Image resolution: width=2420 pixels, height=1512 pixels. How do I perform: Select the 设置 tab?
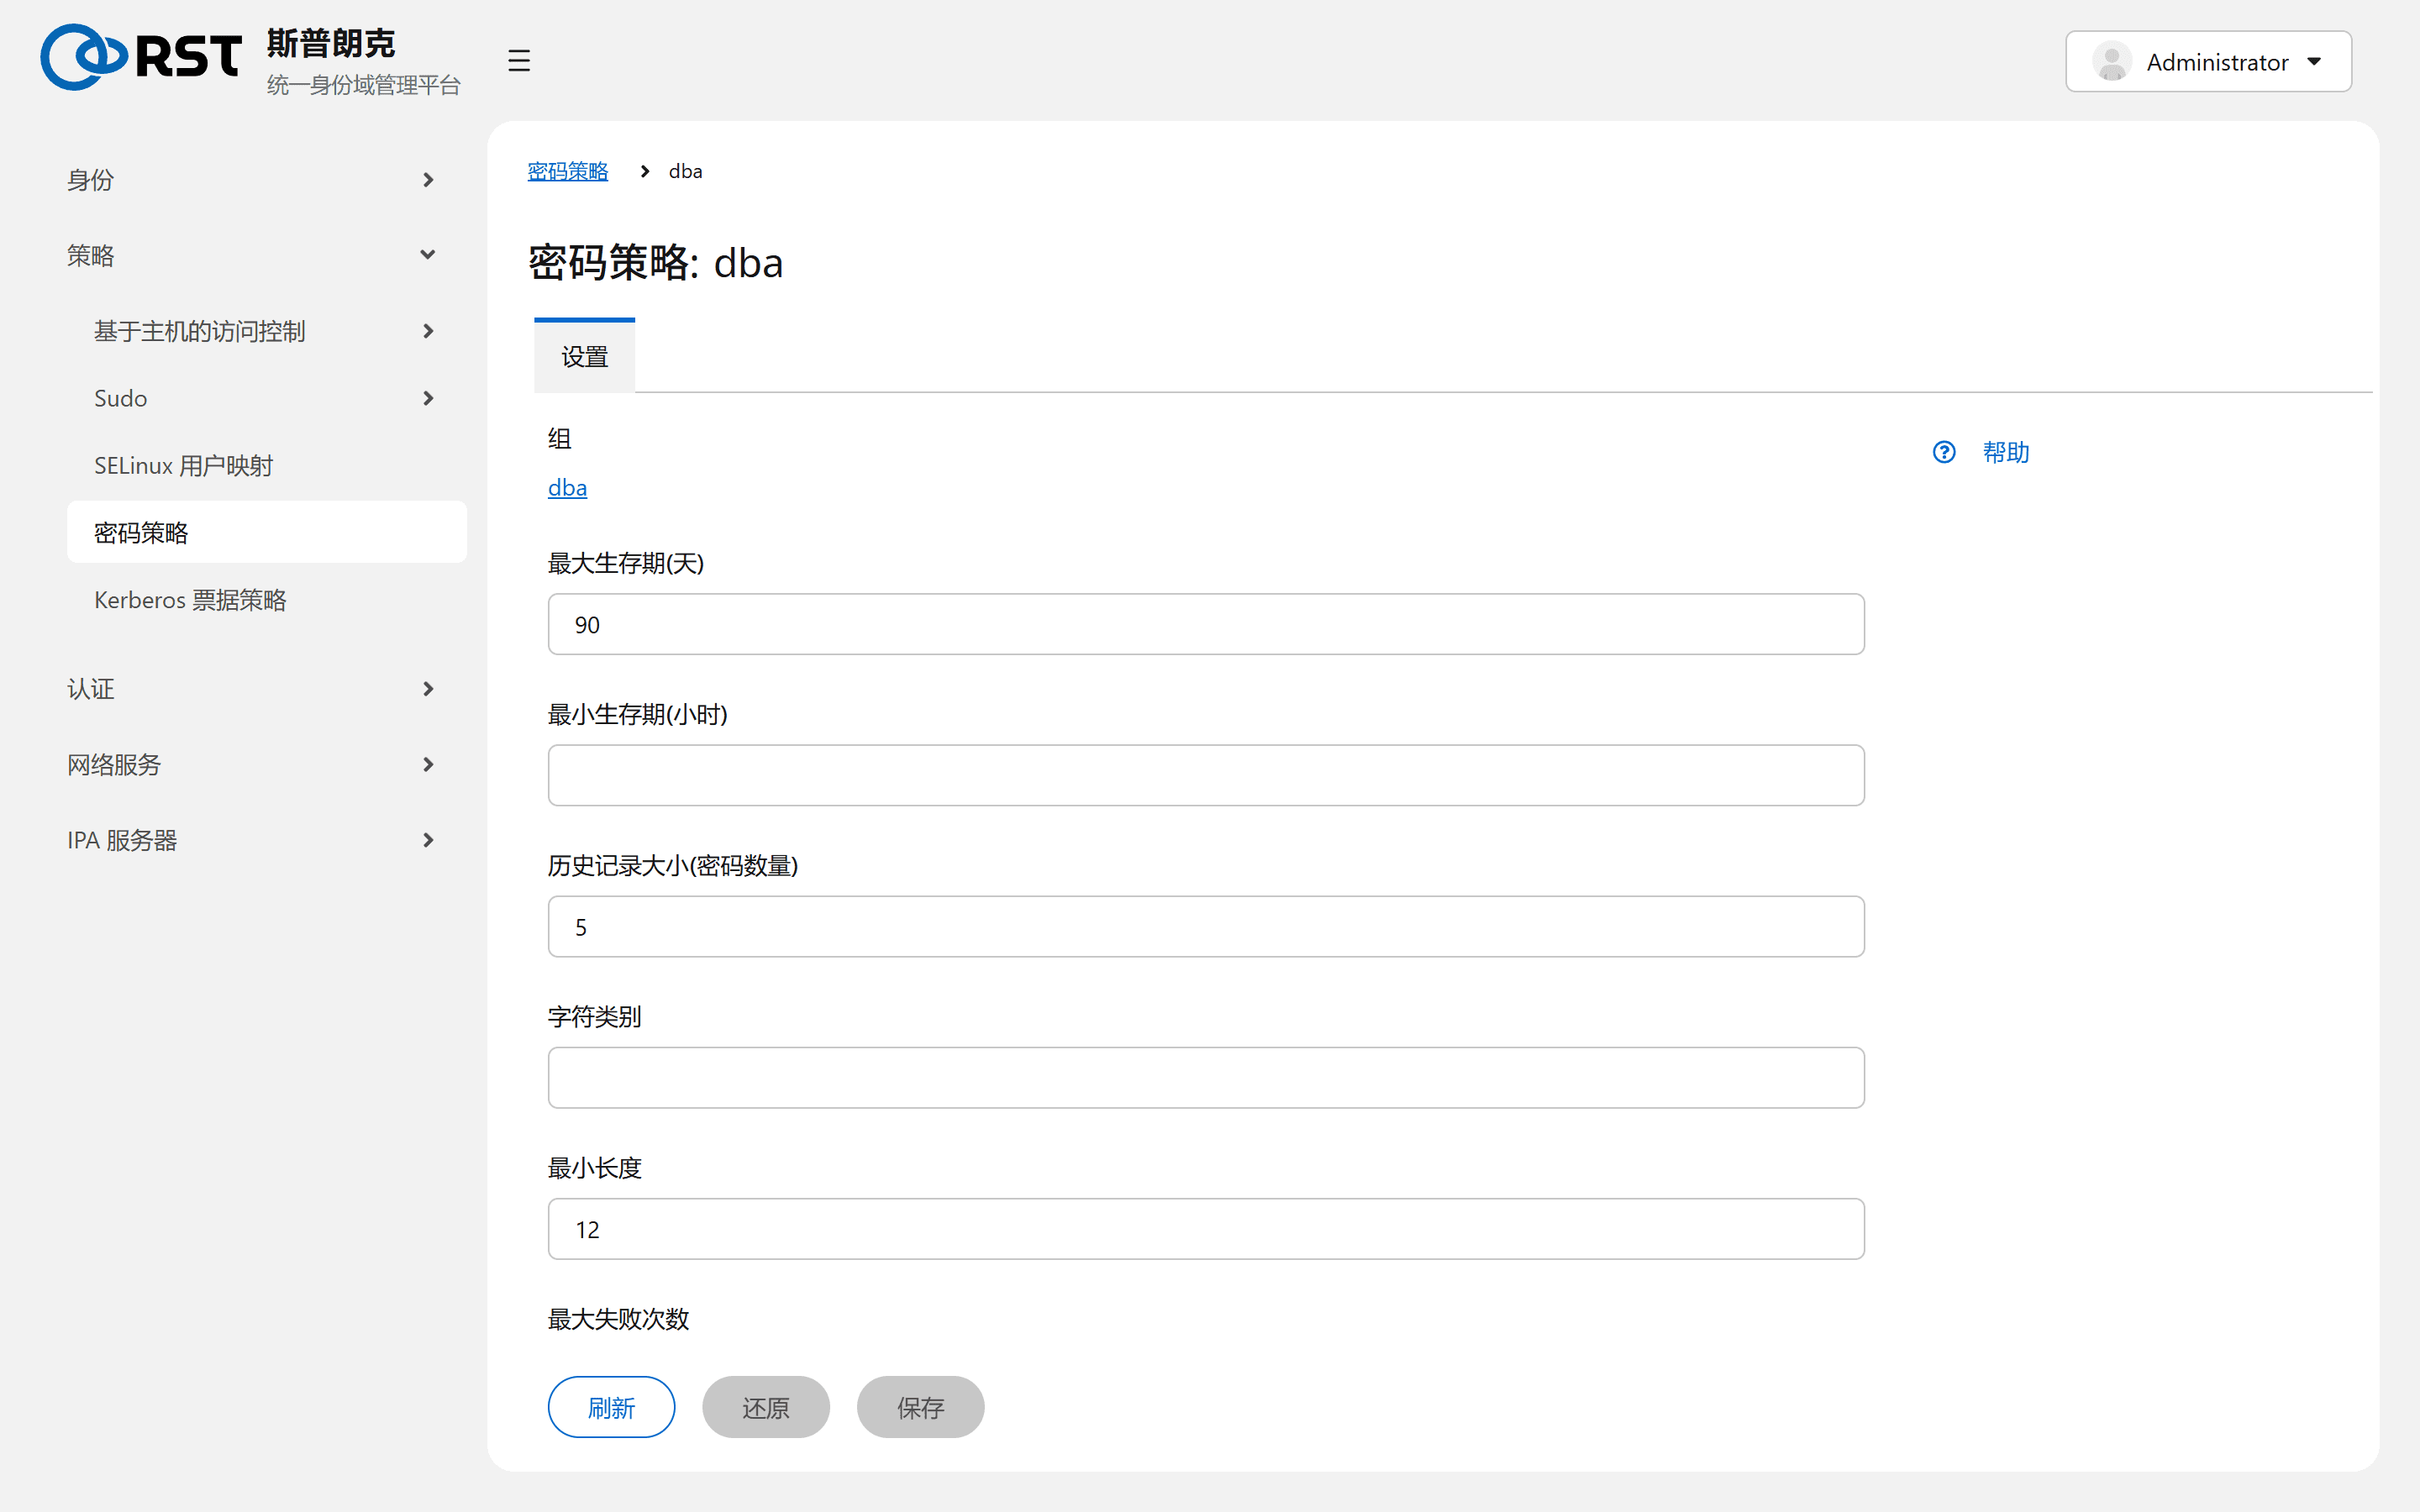point(584,356)
